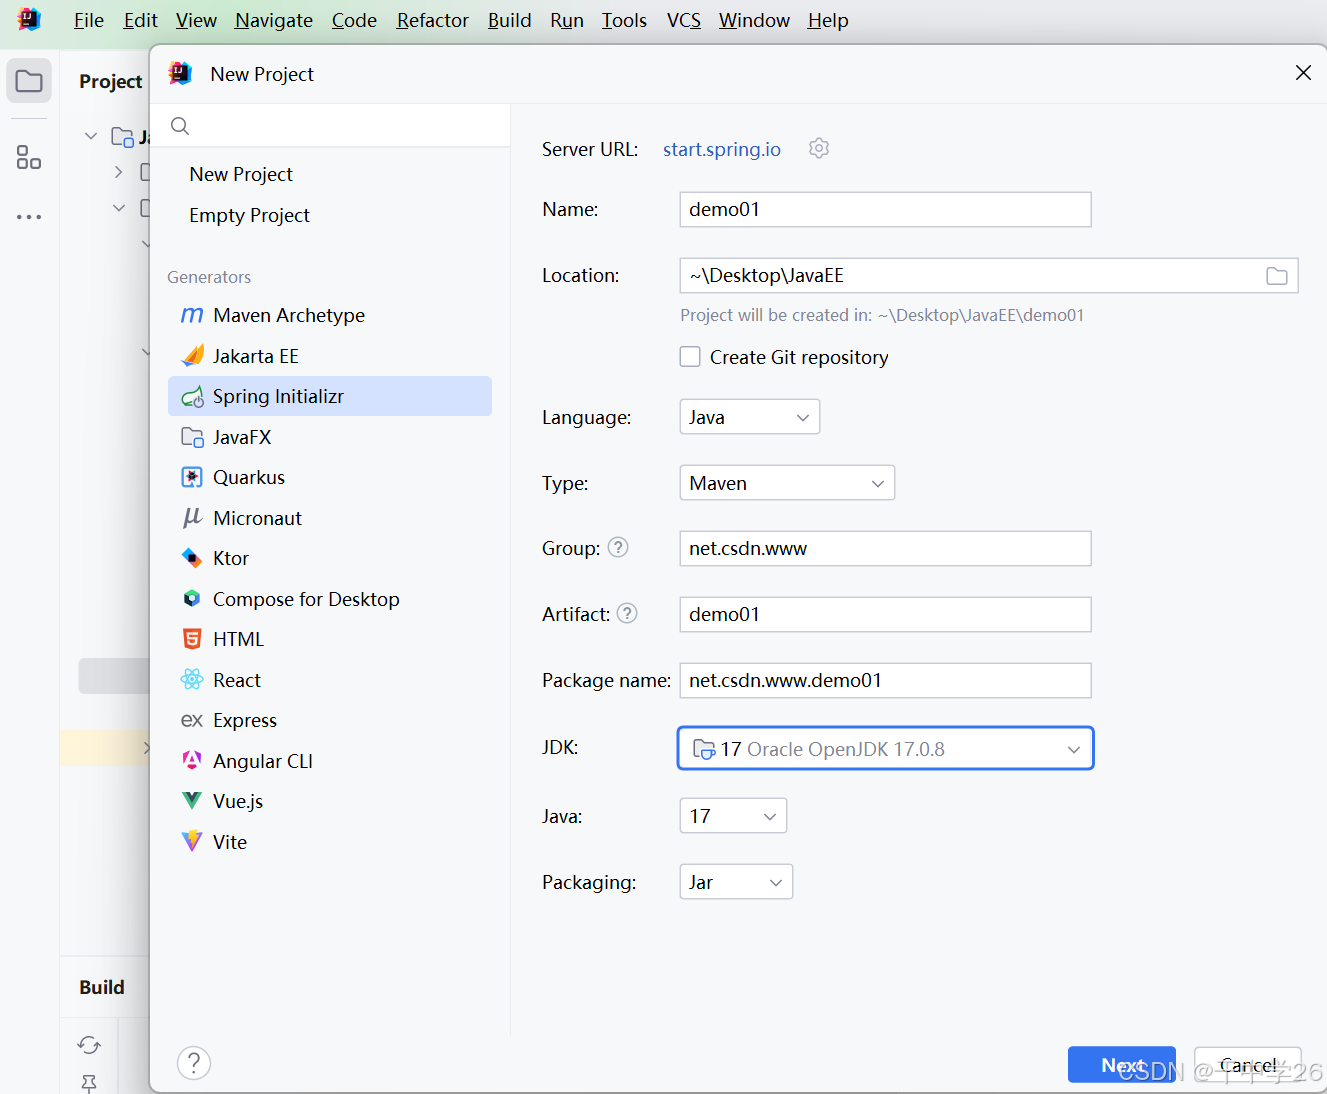Select the Angular CLI generator

coord(330,761)
